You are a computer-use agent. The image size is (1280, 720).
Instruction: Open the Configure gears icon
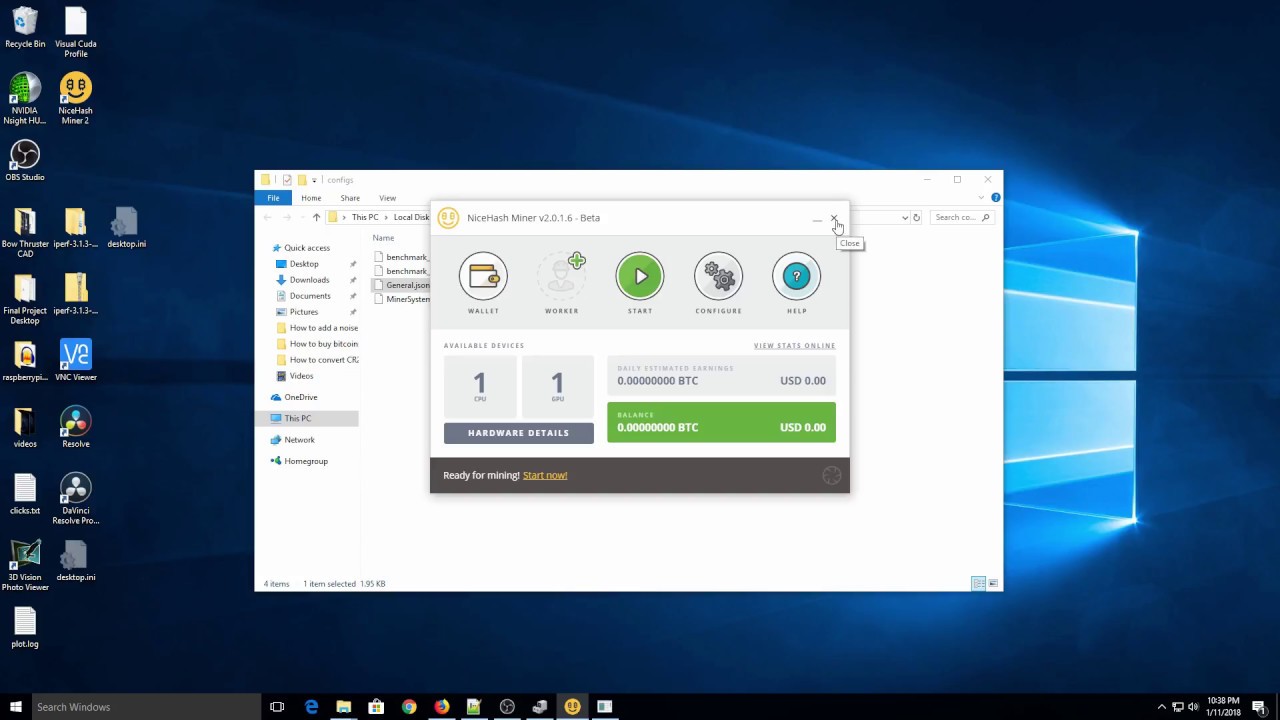(718, 277)
